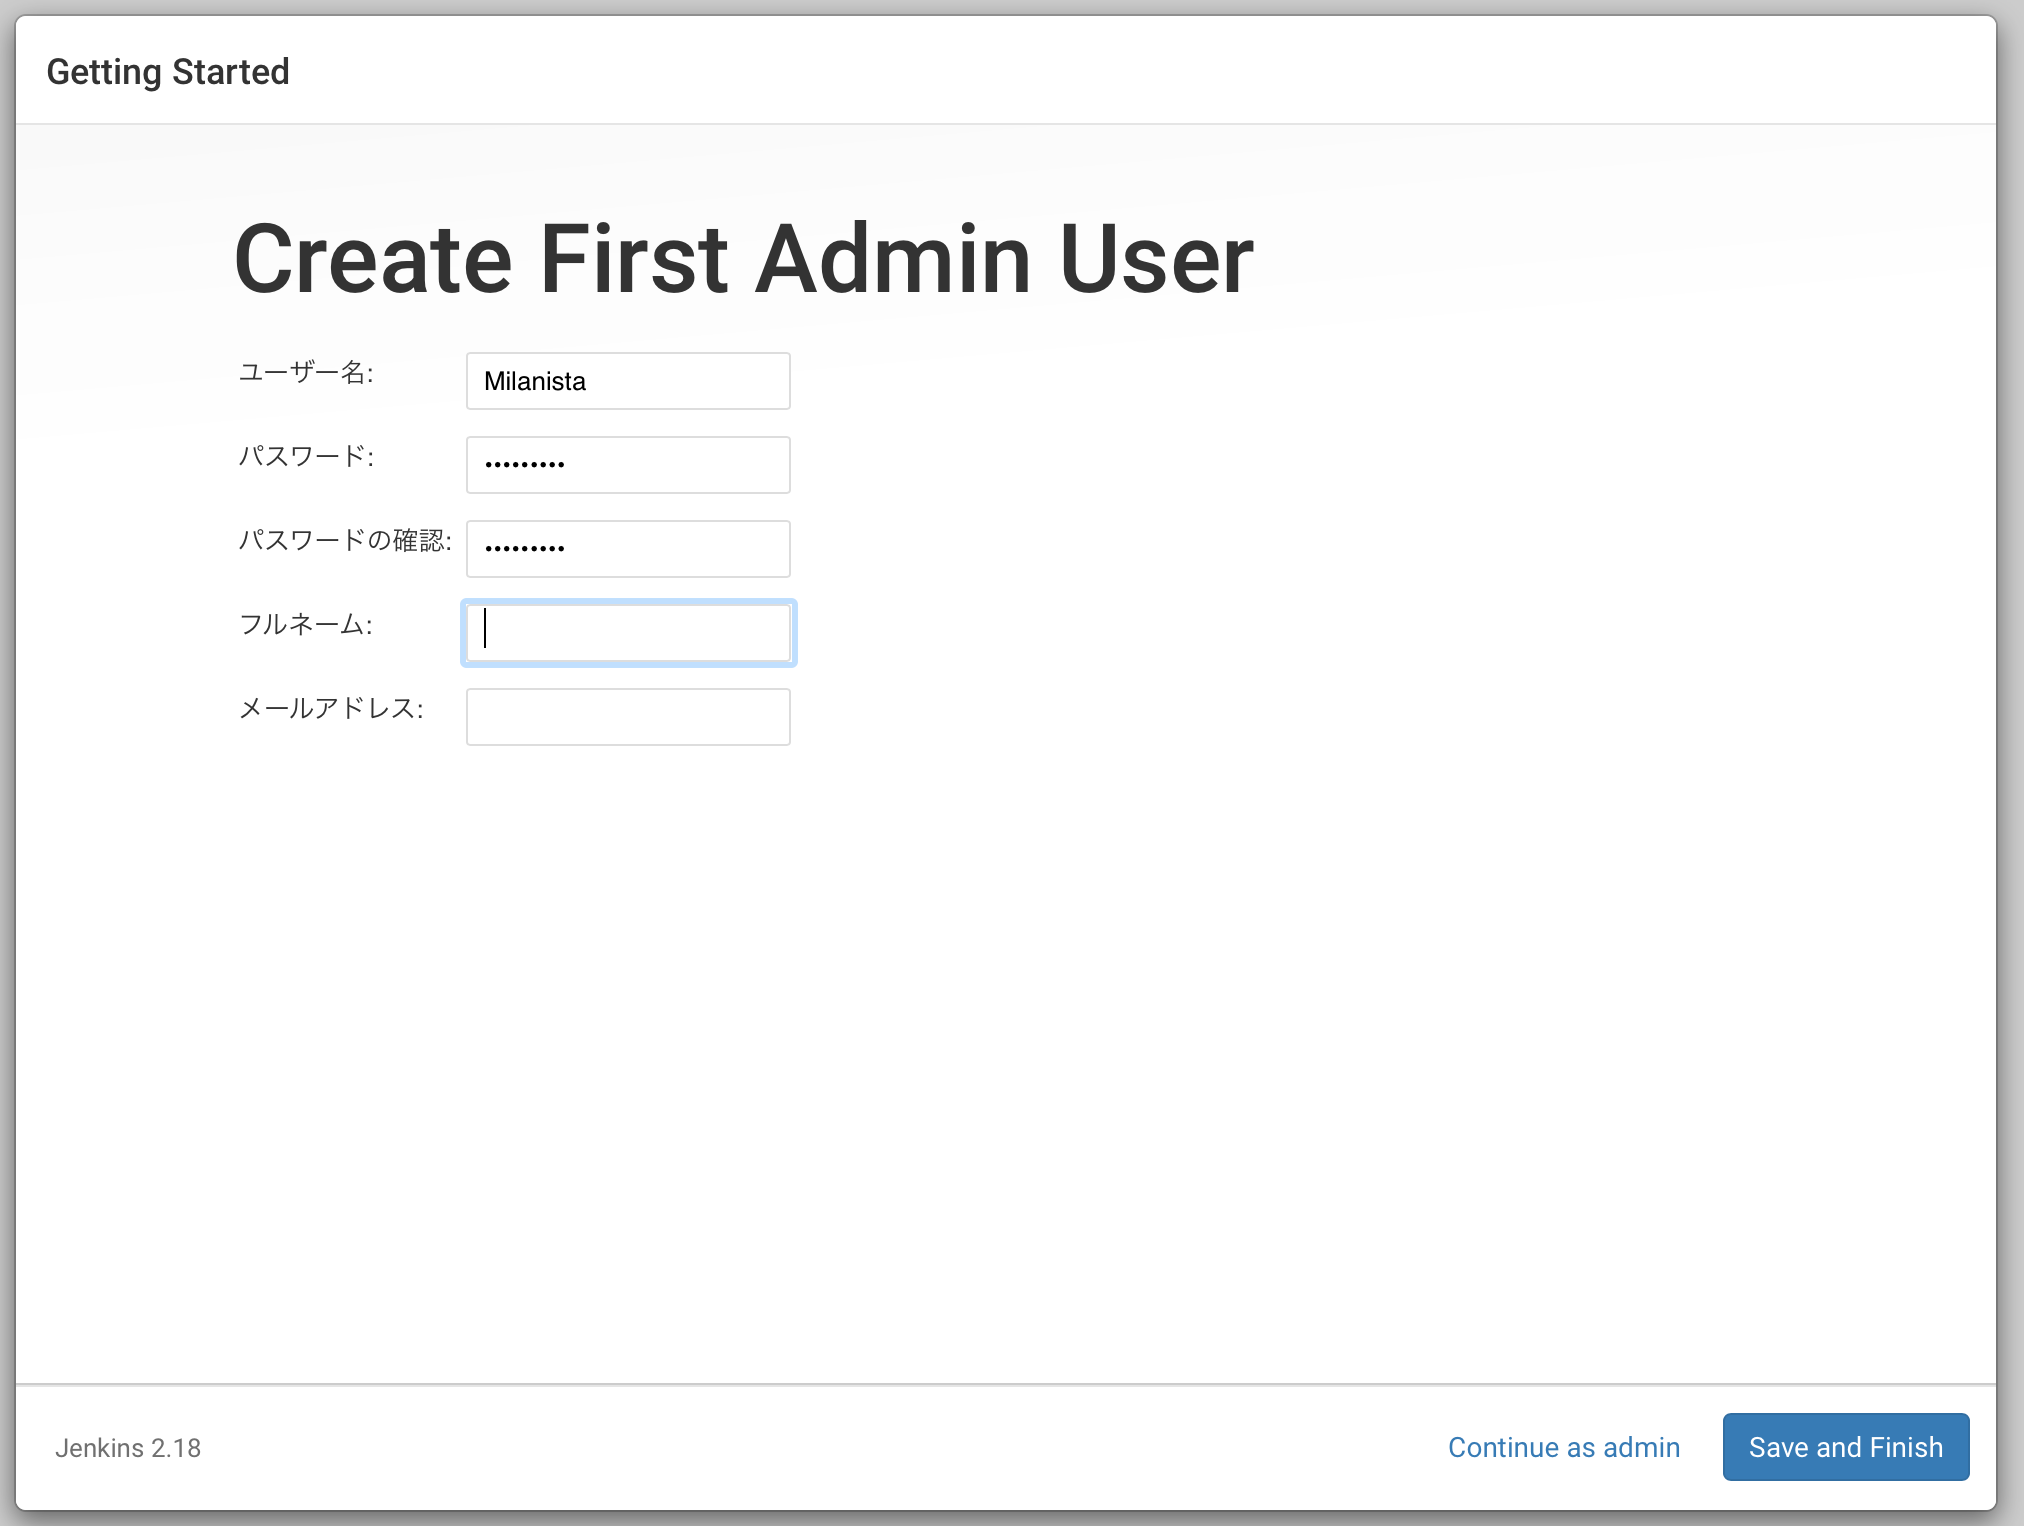Click the メールアドレス field label

[332, 709]
